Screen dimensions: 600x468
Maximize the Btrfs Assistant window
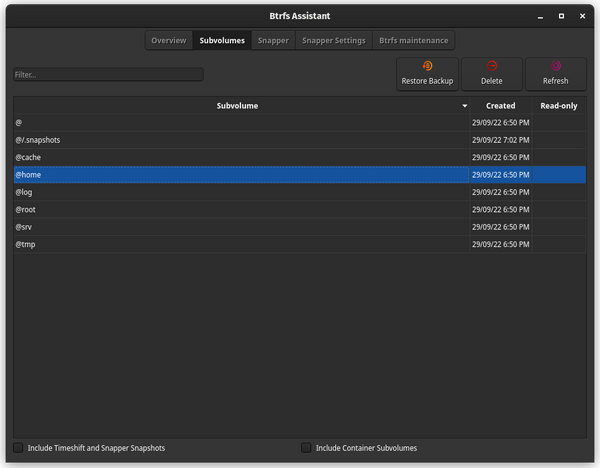561,15
